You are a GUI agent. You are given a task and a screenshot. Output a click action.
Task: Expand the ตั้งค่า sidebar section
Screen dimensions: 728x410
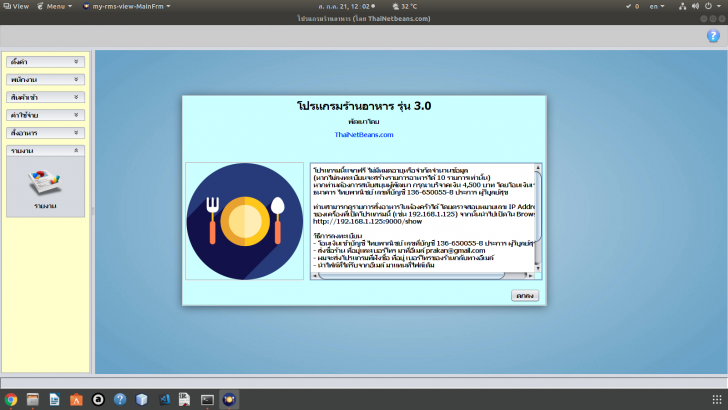44,62
